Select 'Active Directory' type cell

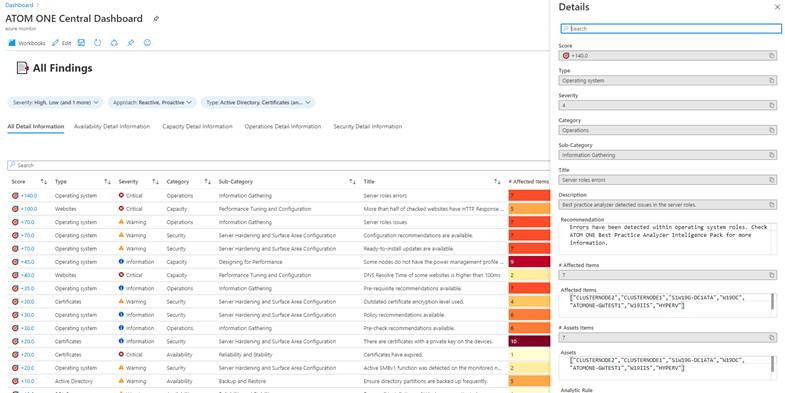[x=74, y=381]
